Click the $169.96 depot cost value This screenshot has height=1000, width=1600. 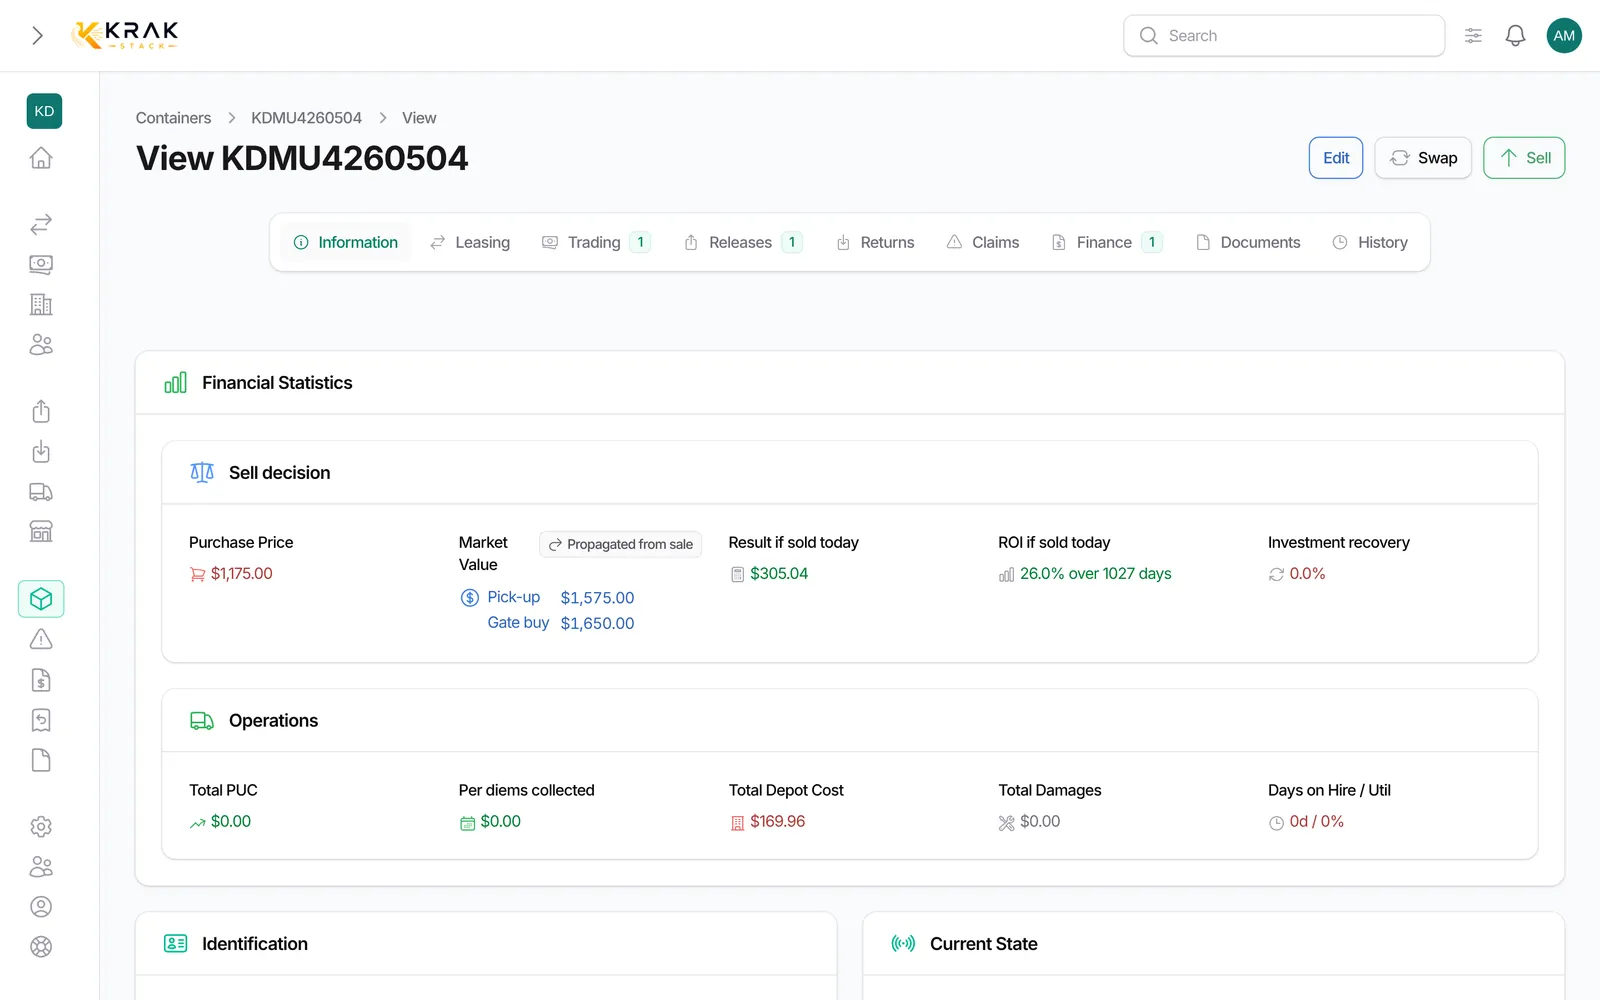777,822
